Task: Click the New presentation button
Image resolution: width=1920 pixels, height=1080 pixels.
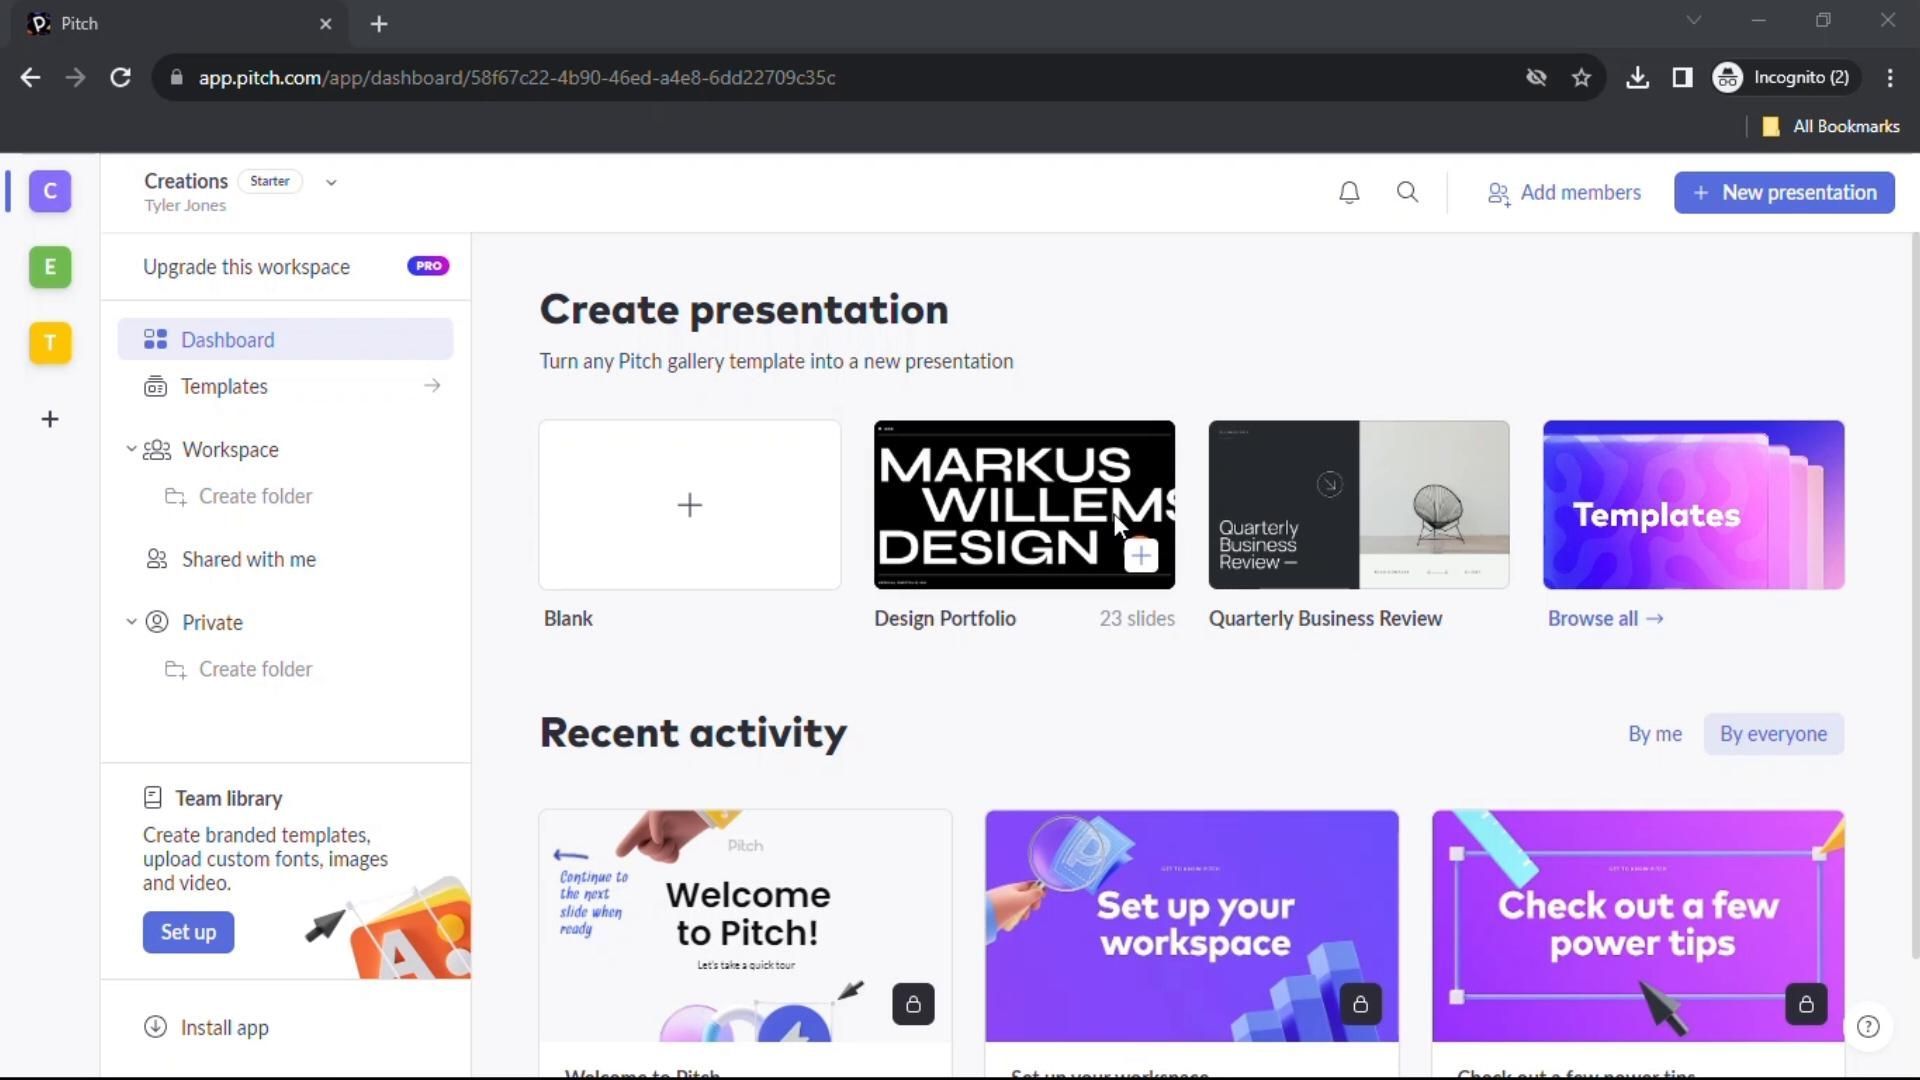Action: [1784, 193]
